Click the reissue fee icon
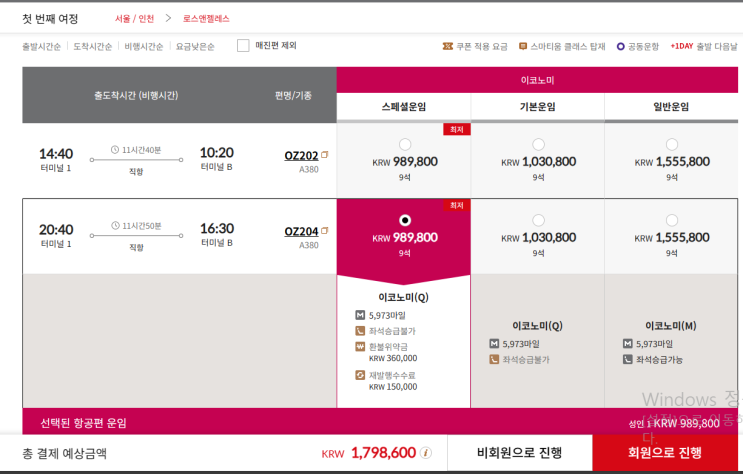 click(360, 375)
